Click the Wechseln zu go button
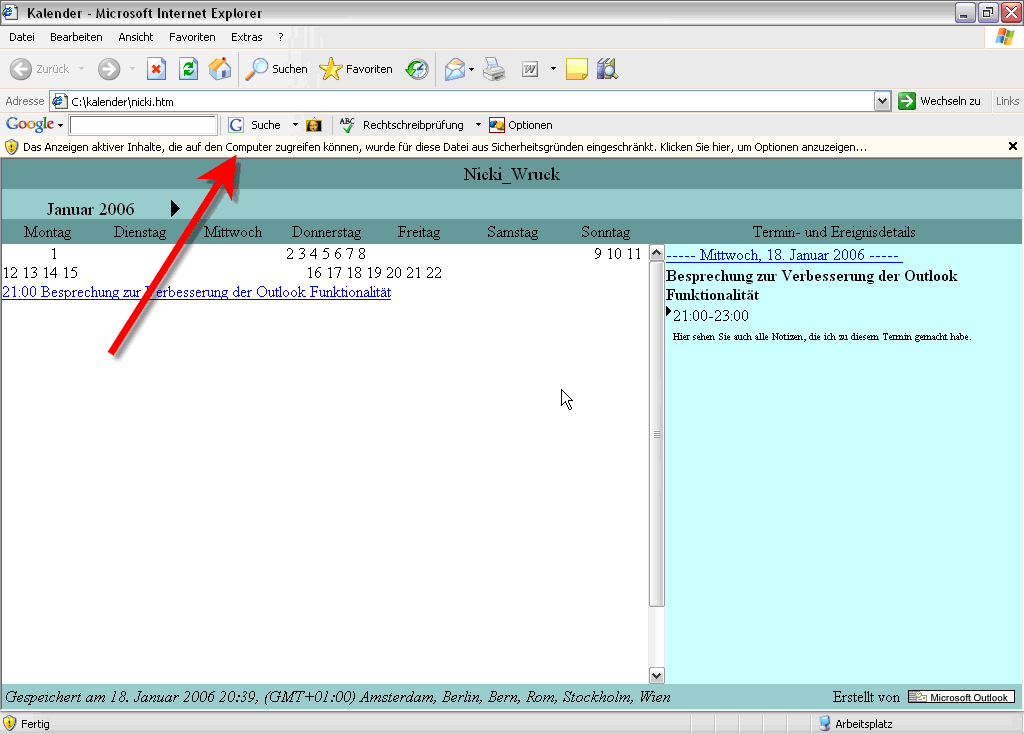Screen dimensions: 1024x734 click(x=940, y=101)
